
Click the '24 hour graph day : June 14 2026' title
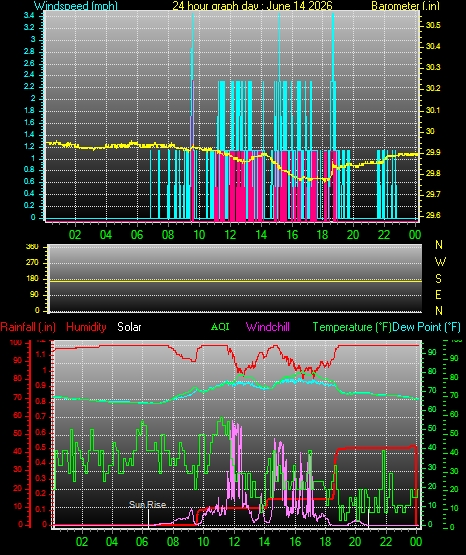252,6
